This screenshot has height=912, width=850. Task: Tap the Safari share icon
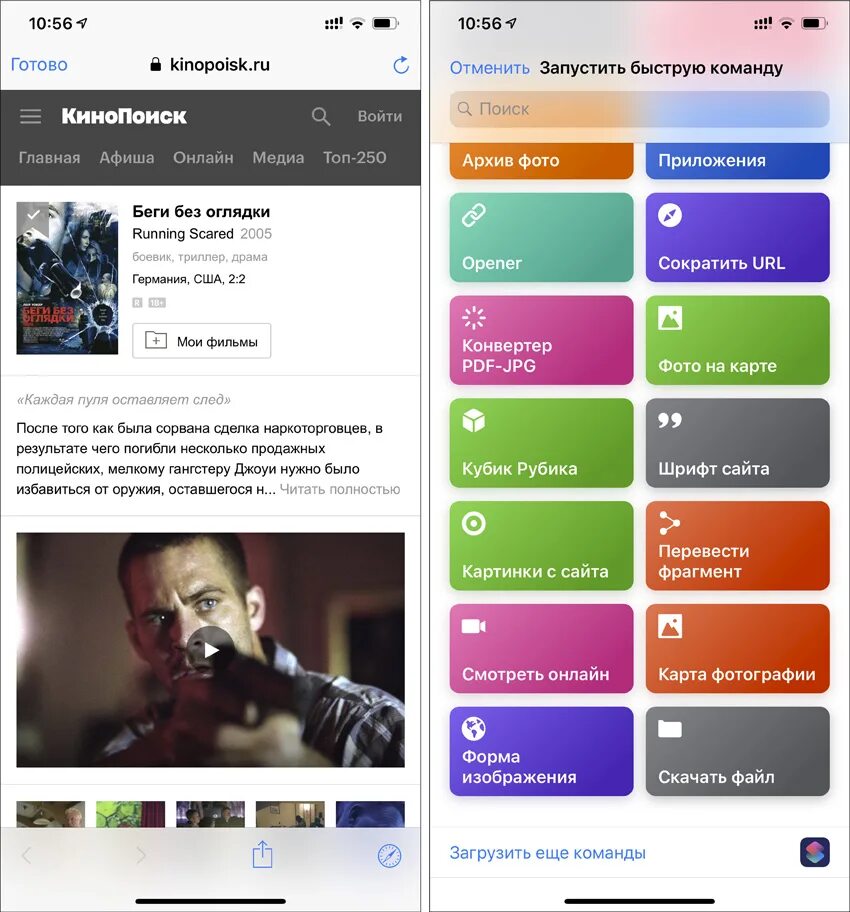[x=262, y=854]
